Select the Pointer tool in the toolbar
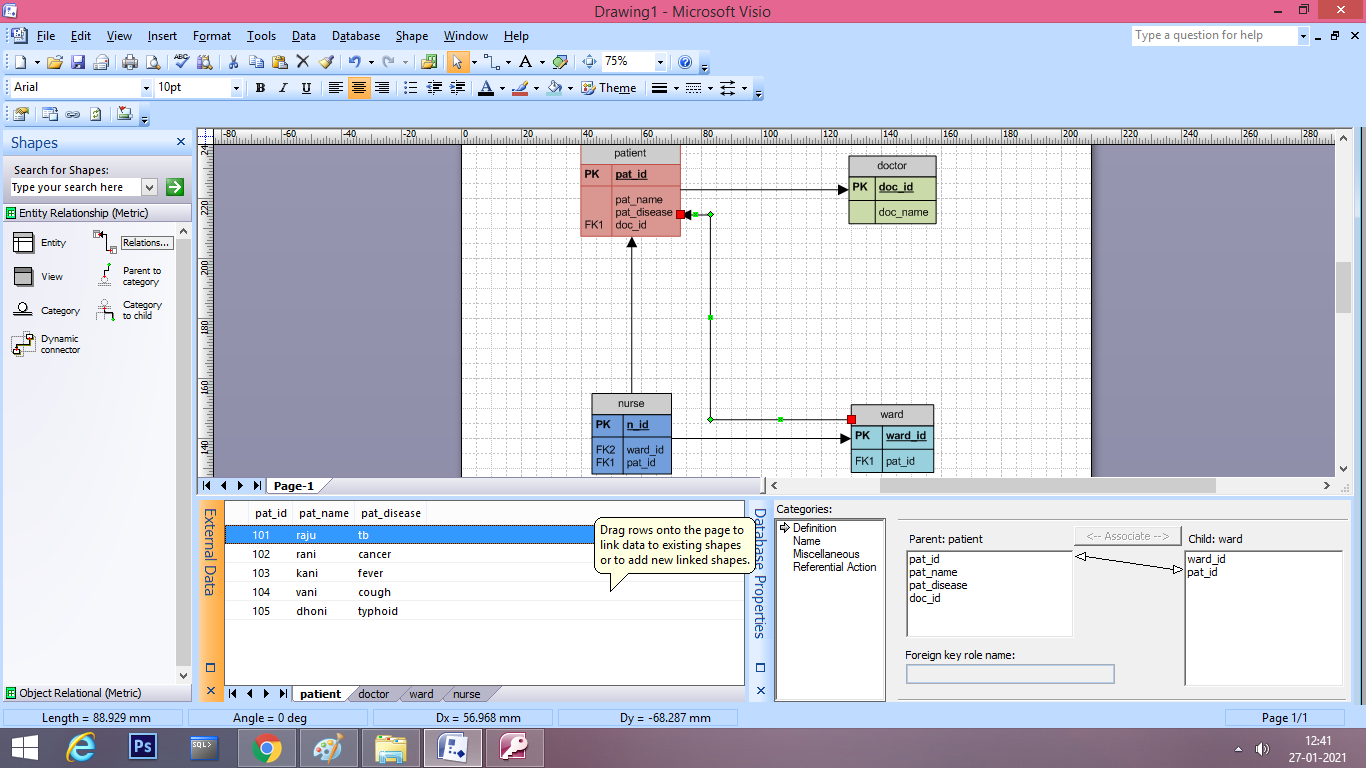The height and width of the screenshot is (768, 1366). click(459, 61)
